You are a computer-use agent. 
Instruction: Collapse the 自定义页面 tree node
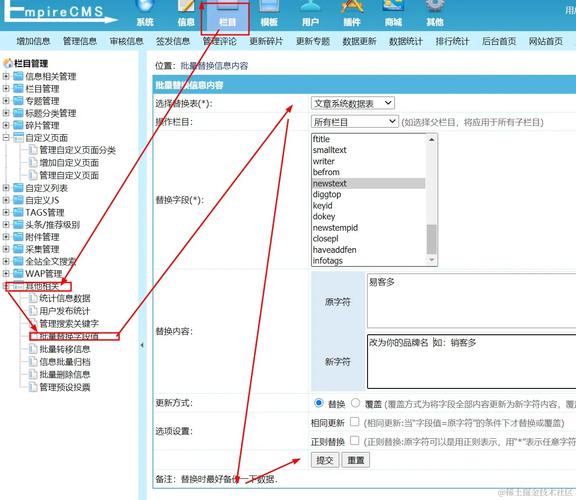[6, 138]
